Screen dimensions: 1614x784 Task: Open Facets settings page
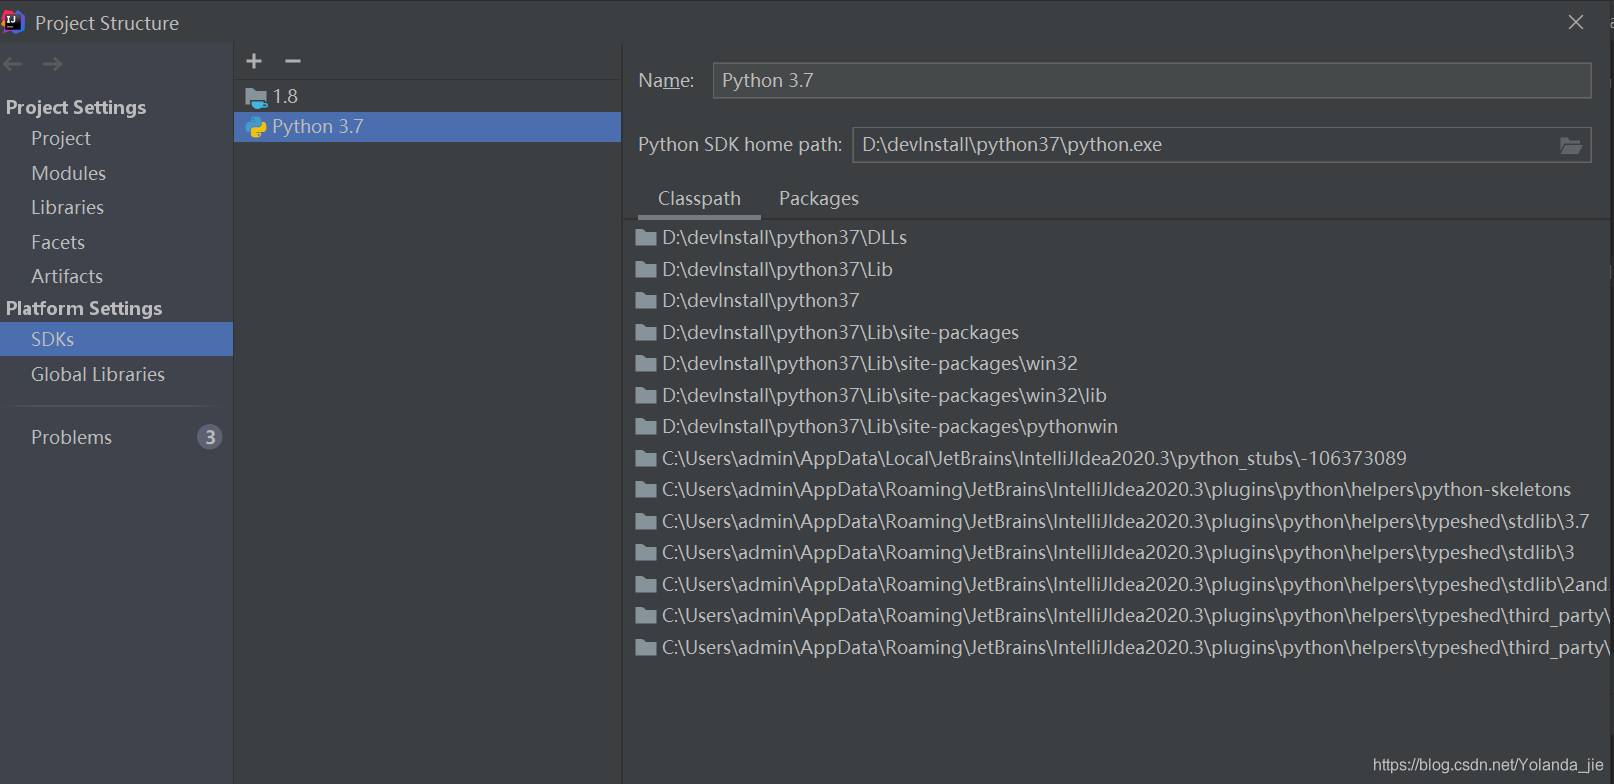coord(58,242)
